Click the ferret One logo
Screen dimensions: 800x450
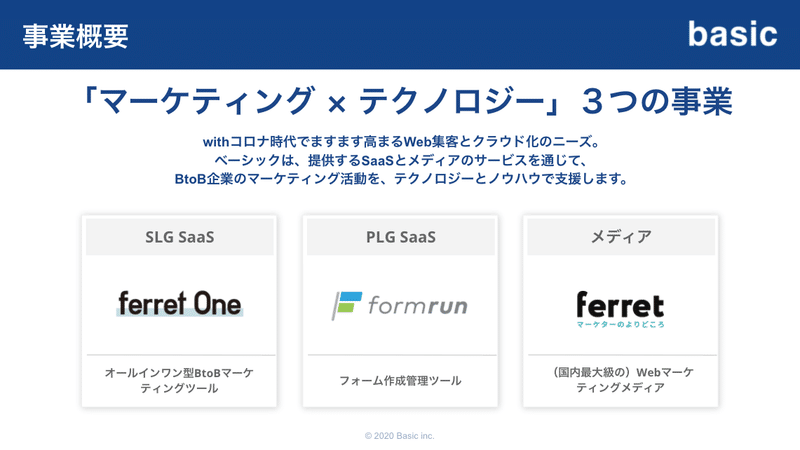pyautogui.click(x=180, y=304)
